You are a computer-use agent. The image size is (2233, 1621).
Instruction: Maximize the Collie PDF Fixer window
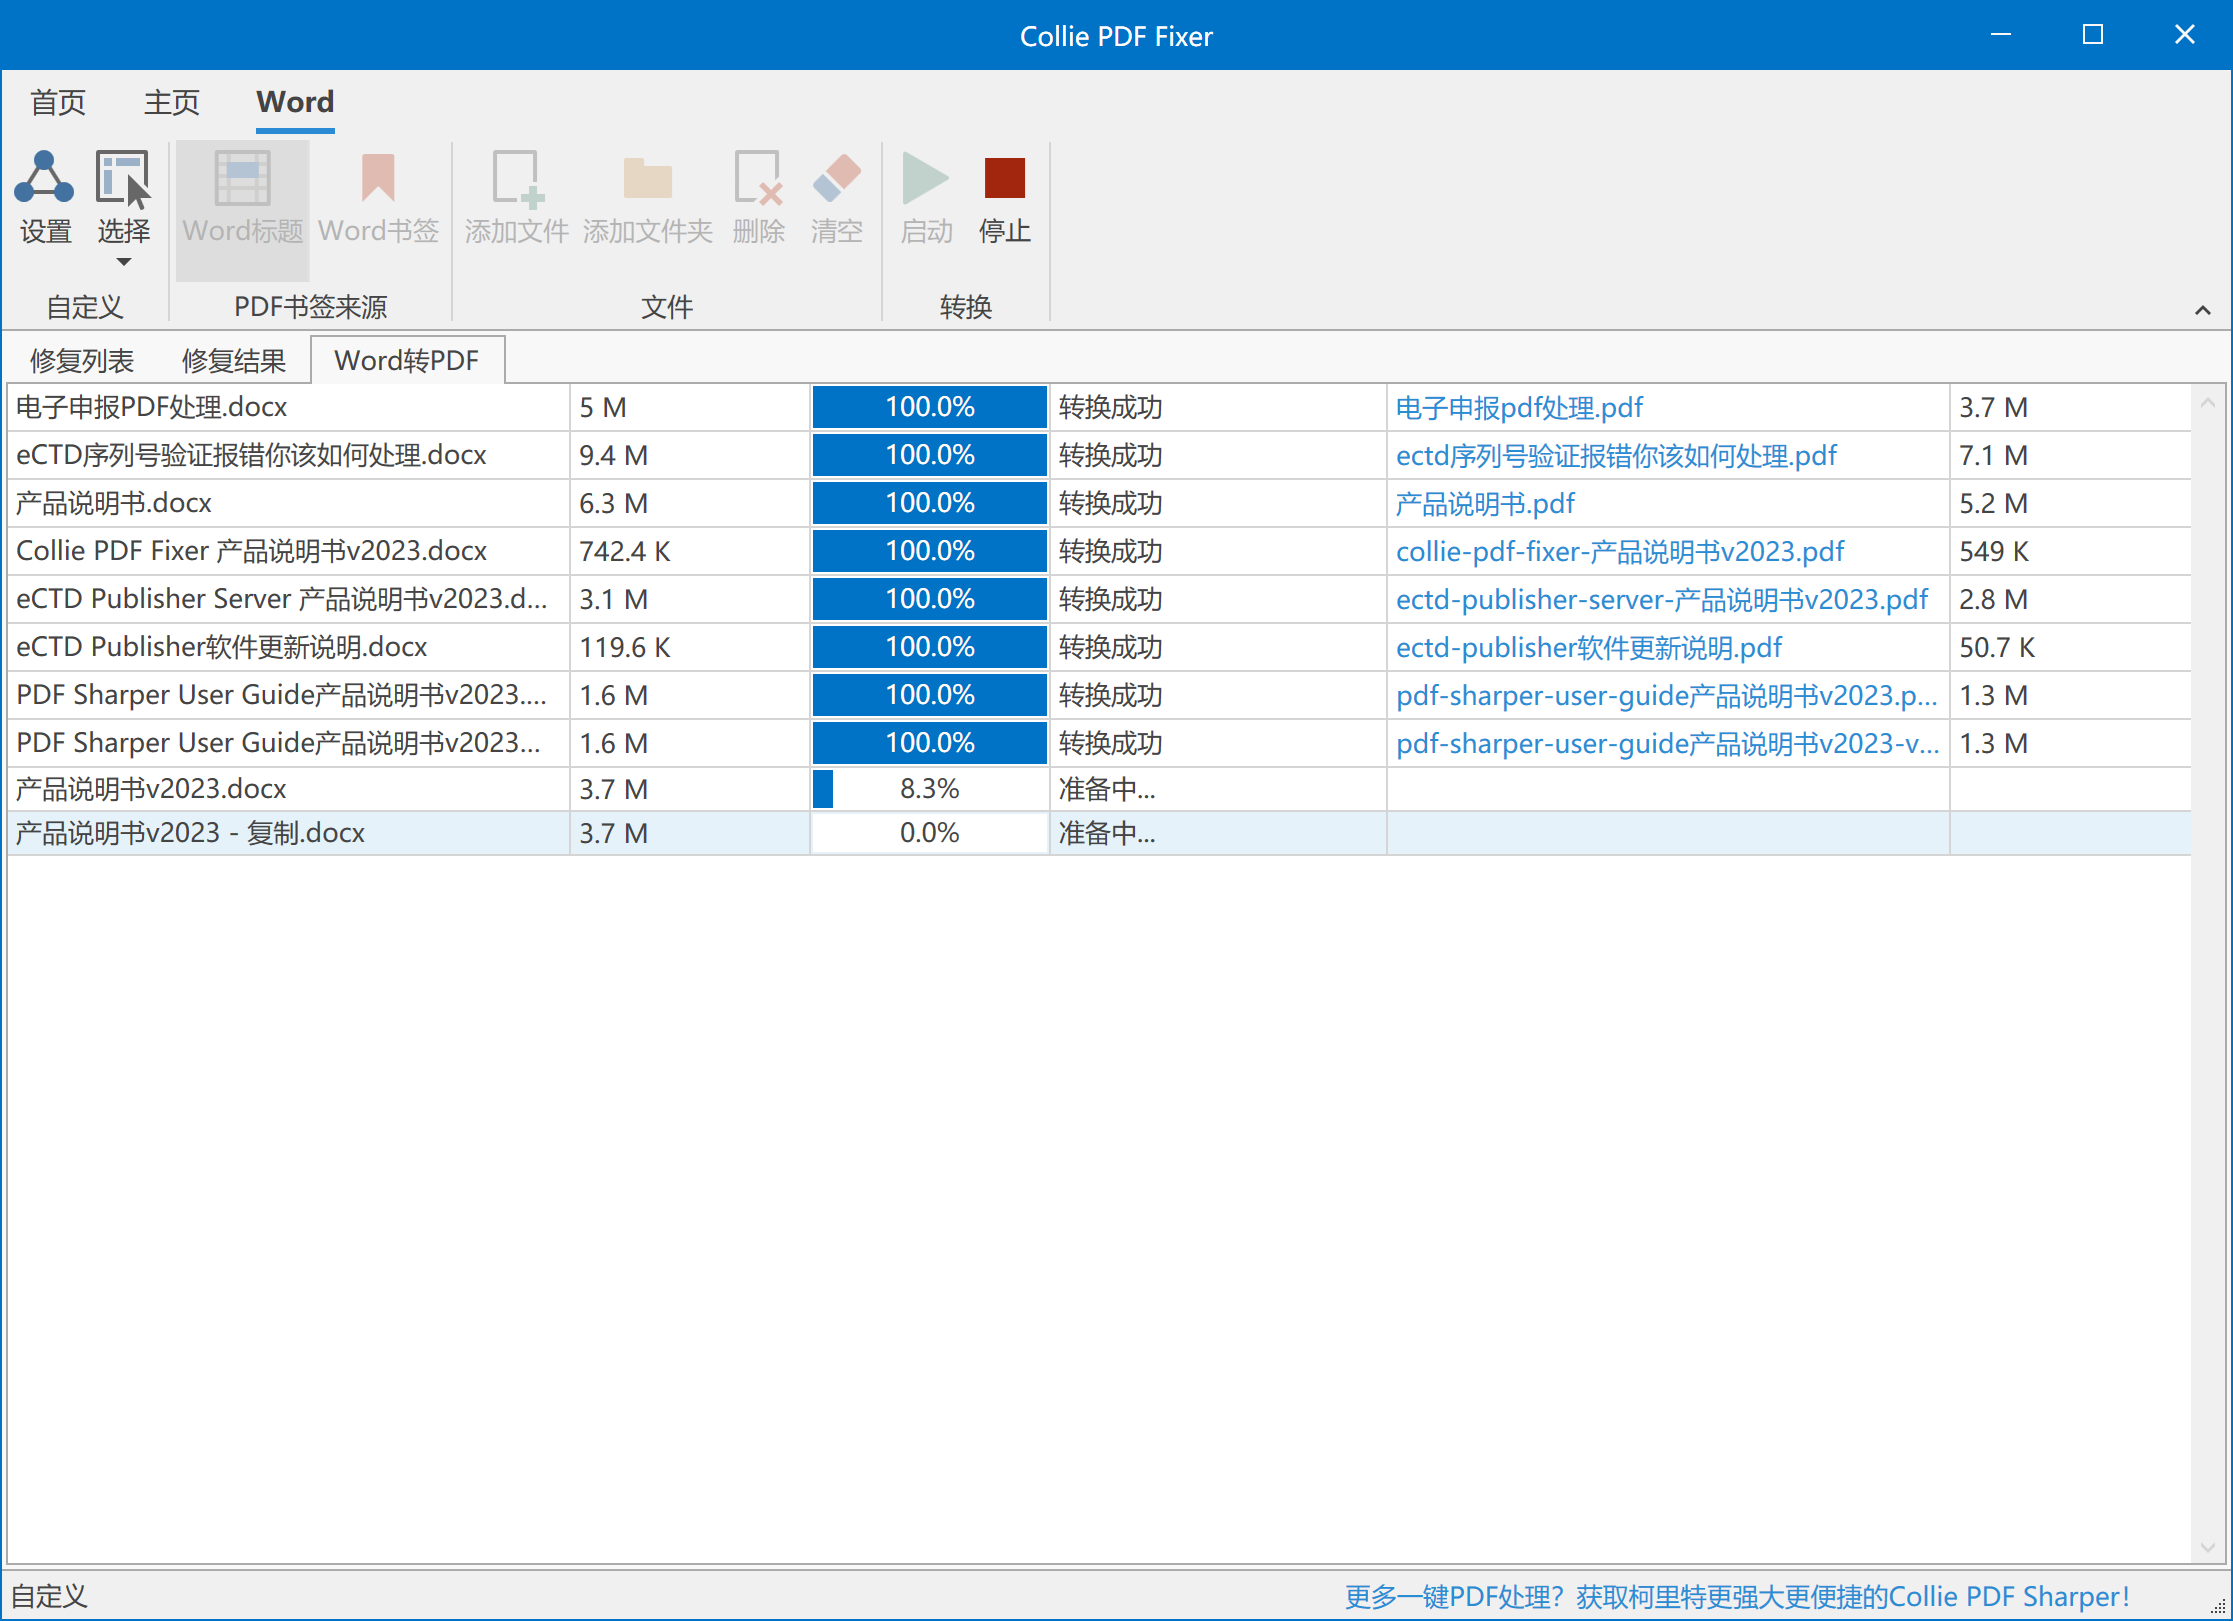click(2093, 35)
